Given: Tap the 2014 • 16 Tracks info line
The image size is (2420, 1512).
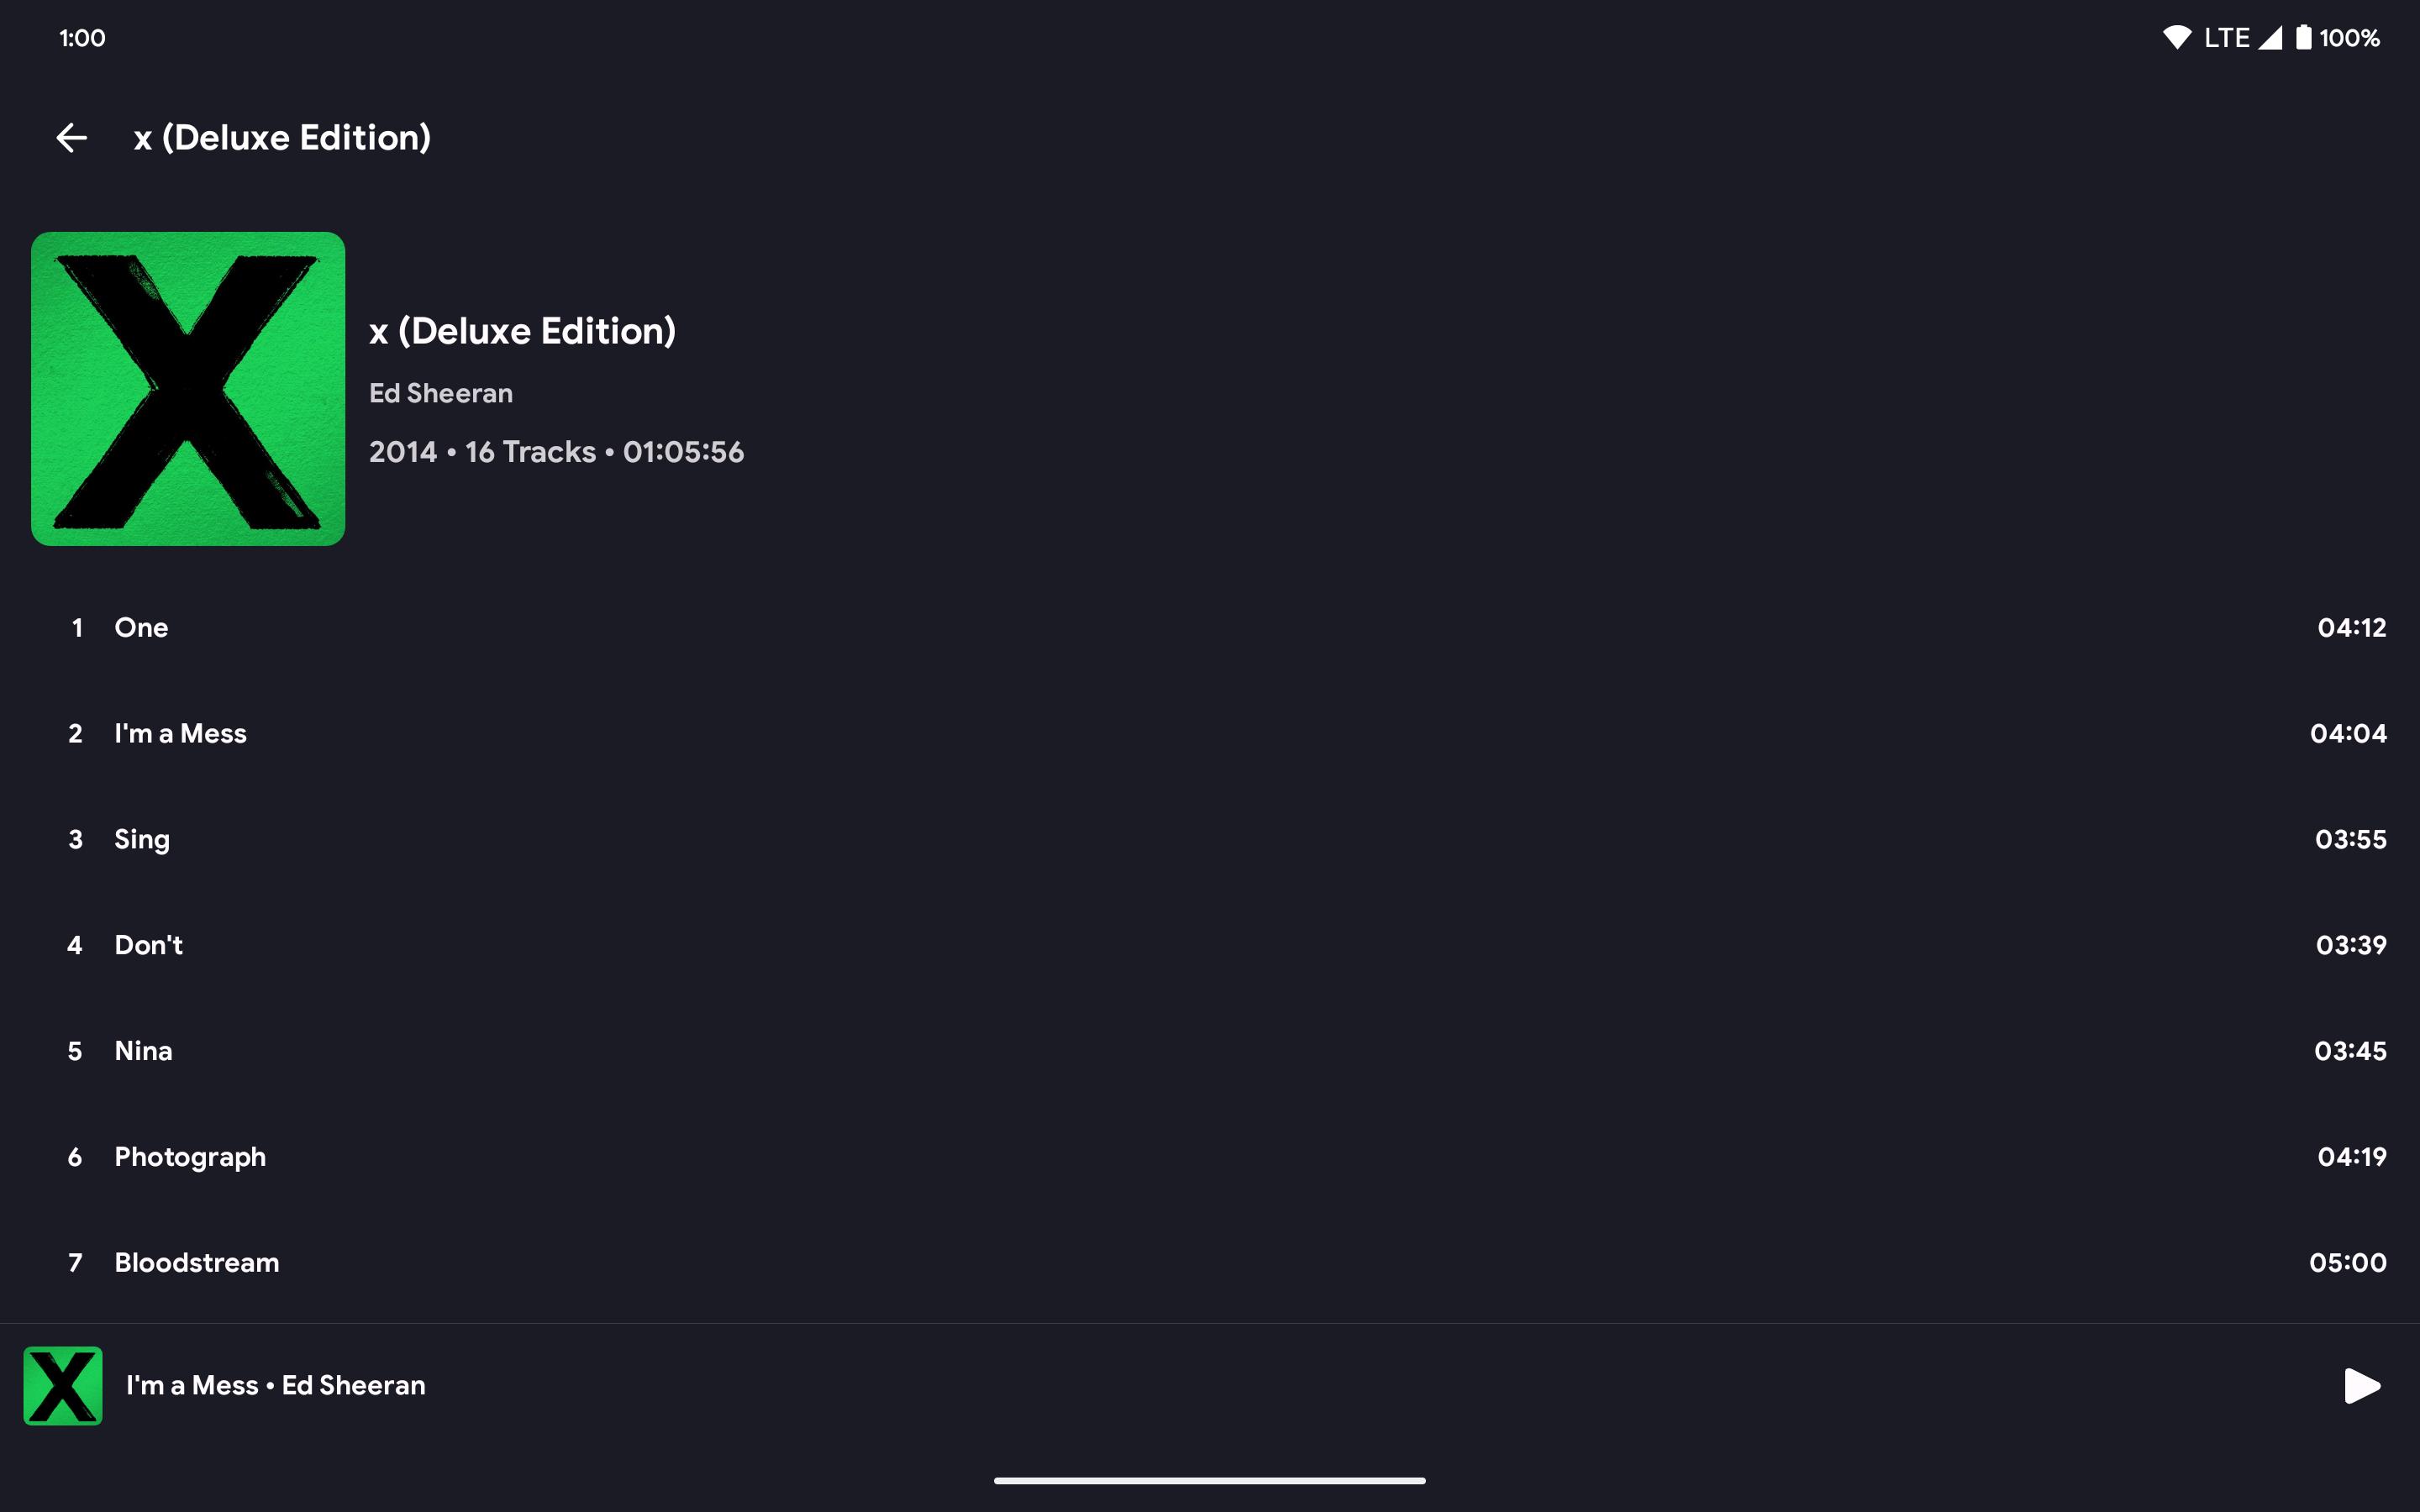Looking at the screenshot, I should (556, 452).
